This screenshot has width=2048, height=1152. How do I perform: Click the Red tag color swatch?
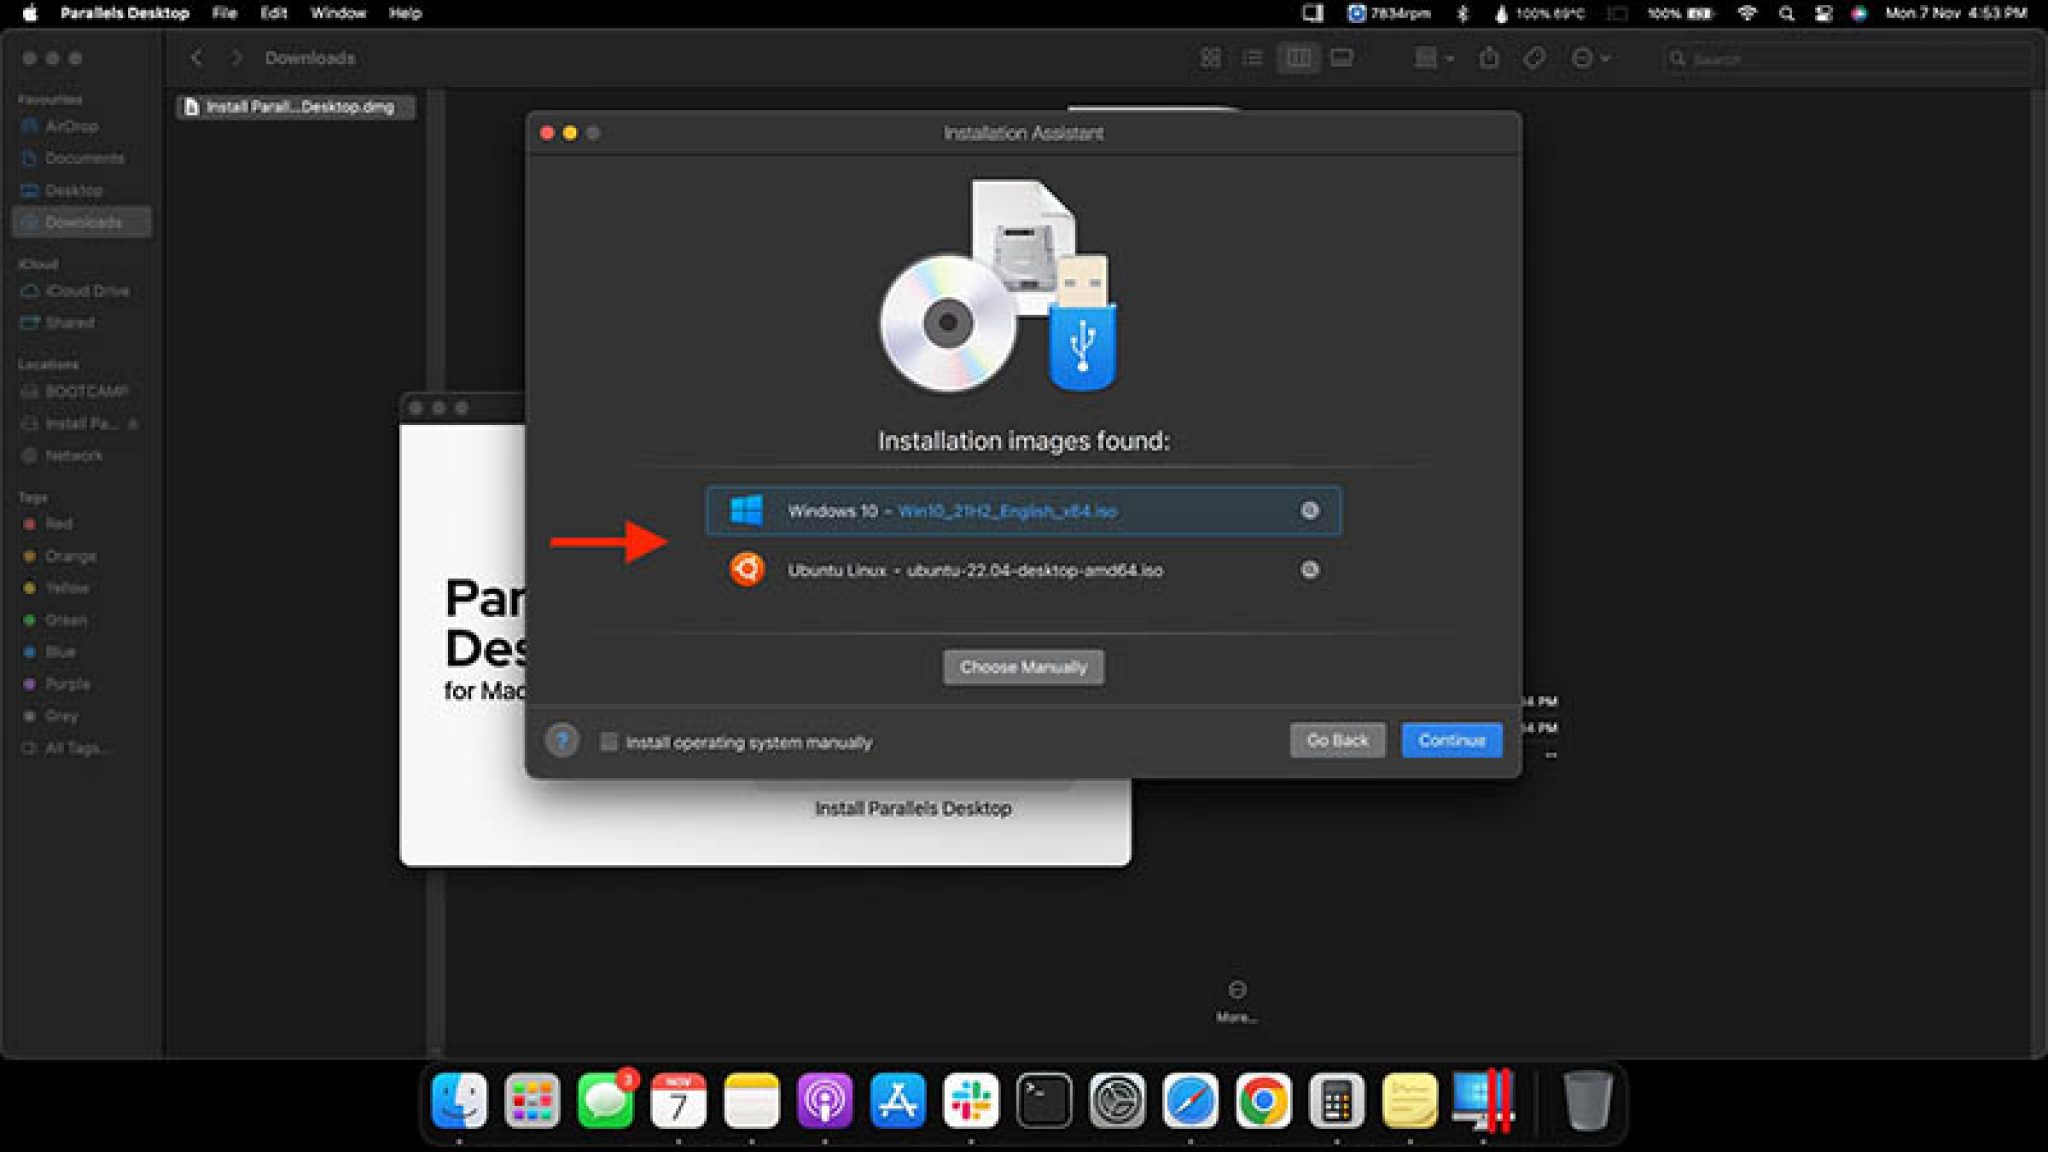click(x=29, y=524)
